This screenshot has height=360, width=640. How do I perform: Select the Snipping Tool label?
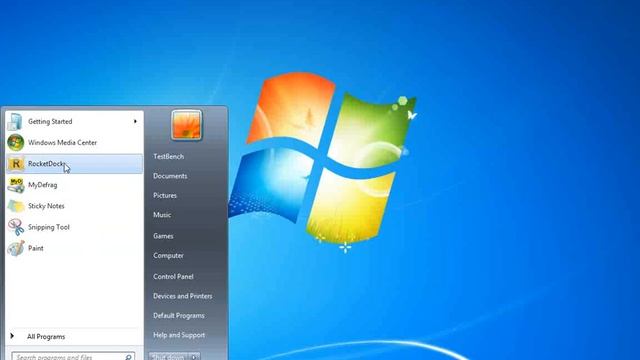[49, 227]
